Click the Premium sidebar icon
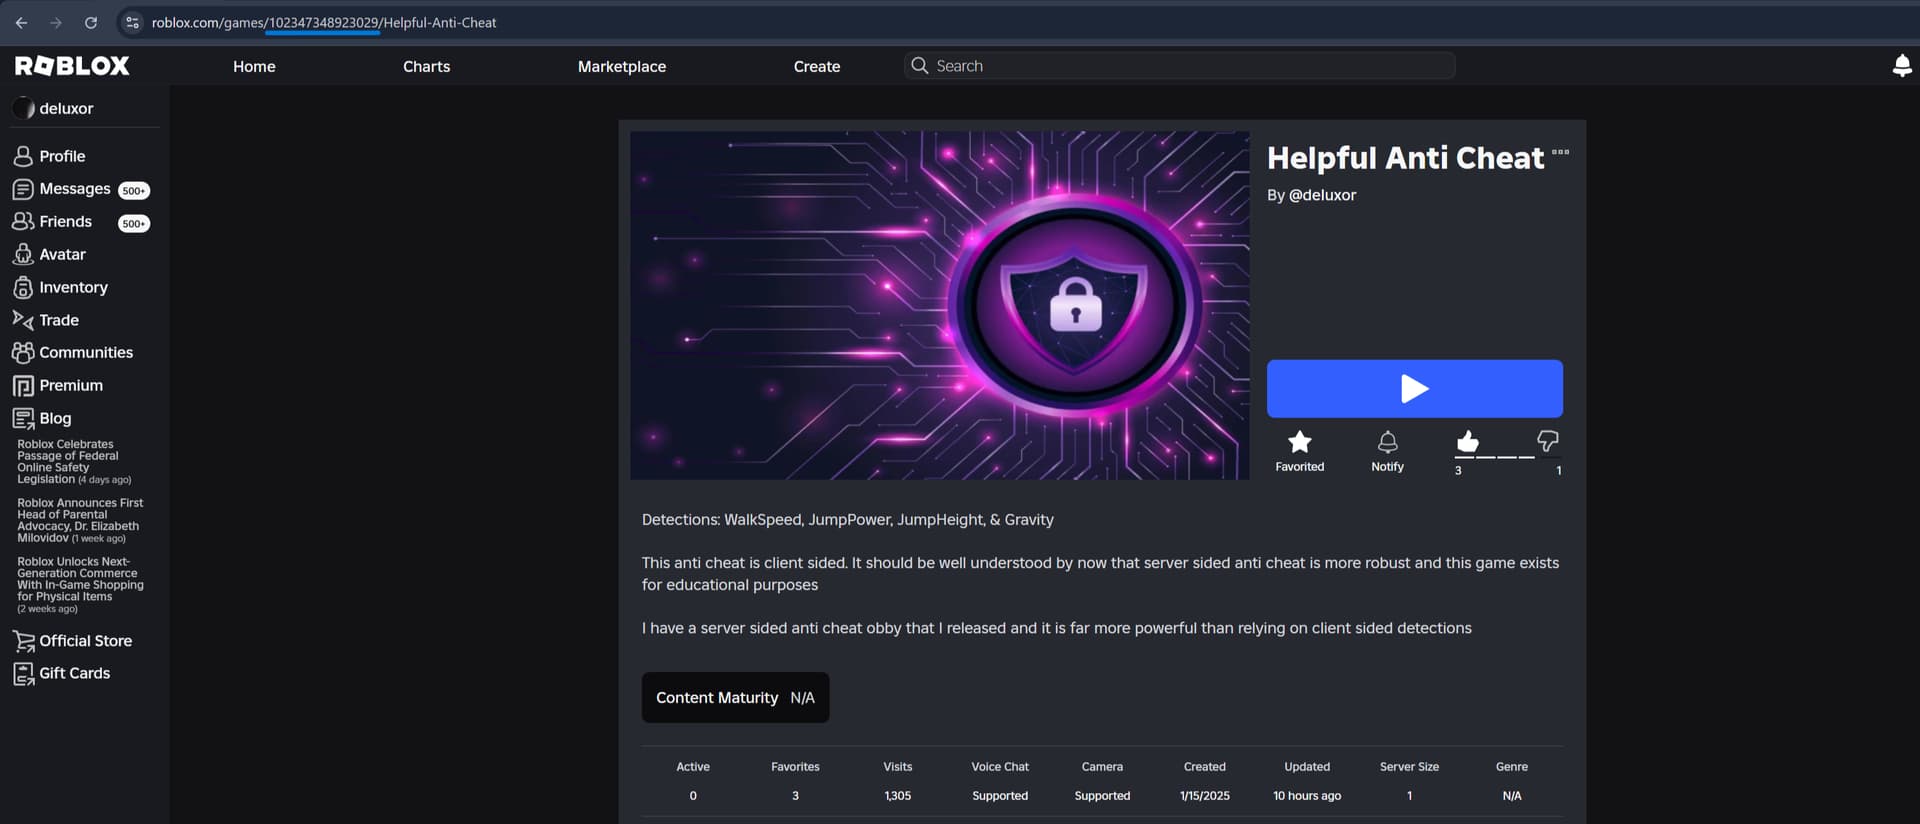 click(23, 385)
